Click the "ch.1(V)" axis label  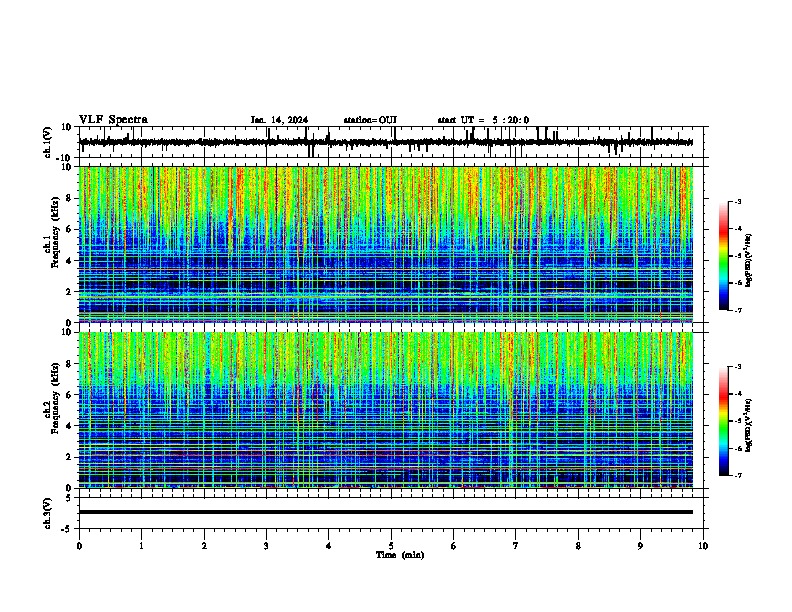(x=48, y=142)
